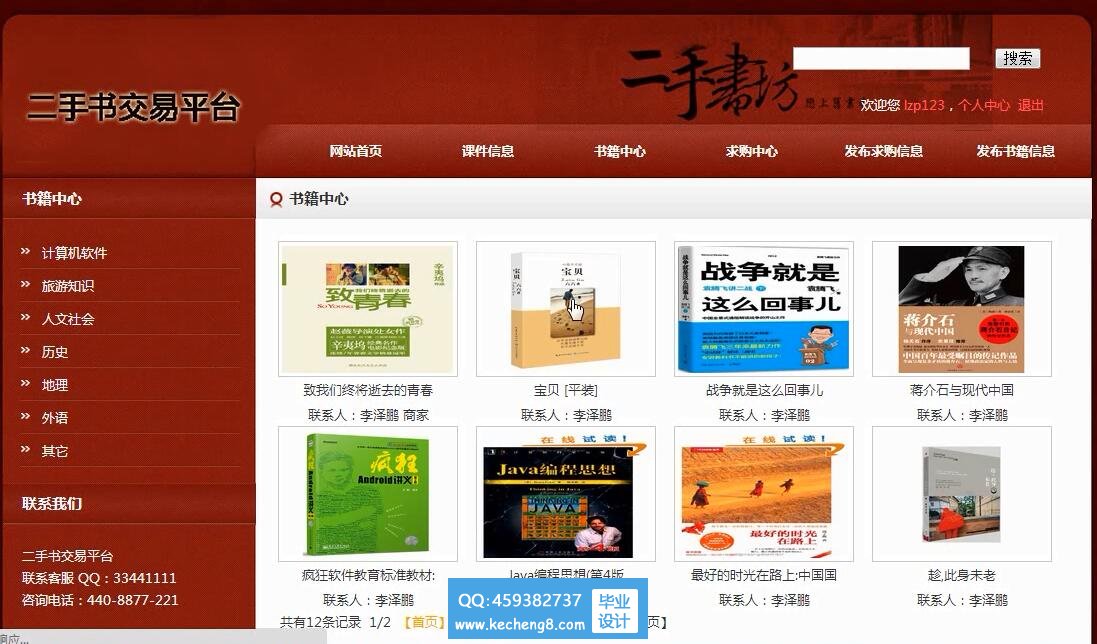This screenshot has width=1097, height=644.
Task: Click title 宝贝 [平装]
Action: [x=566, y=390]
